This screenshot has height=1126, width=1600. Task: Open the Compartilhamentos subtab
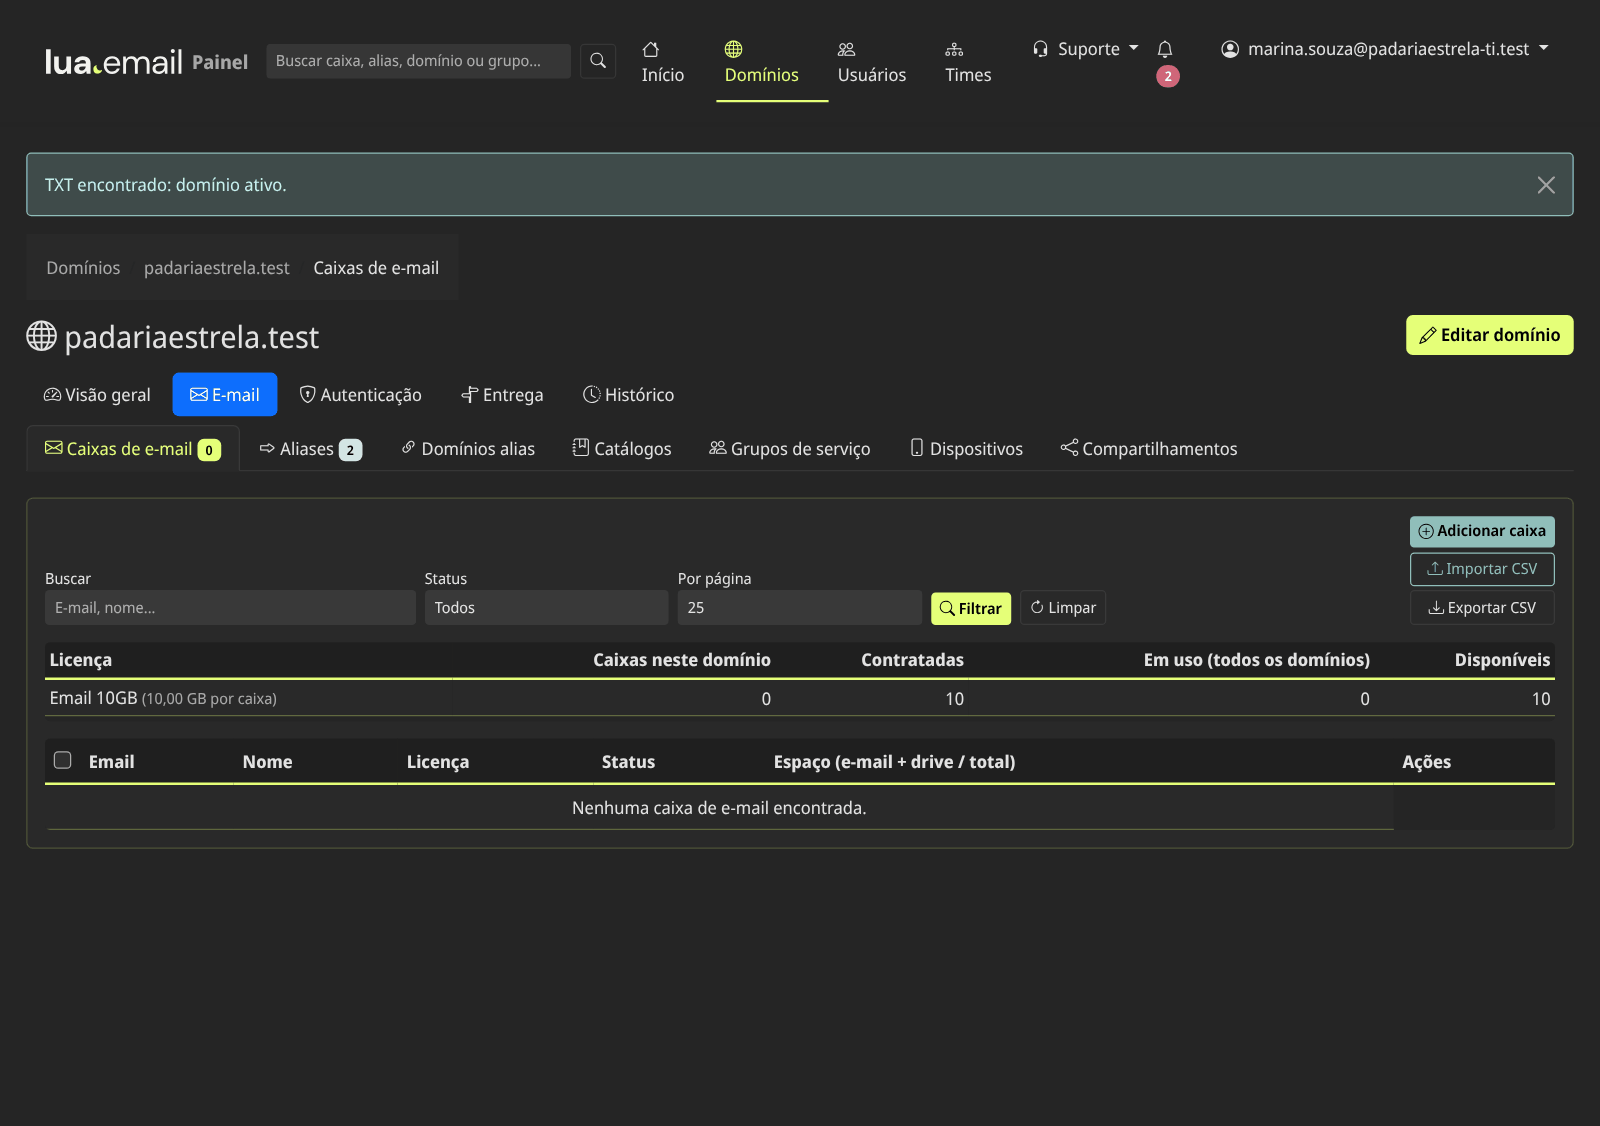(x=1149, y=449)
